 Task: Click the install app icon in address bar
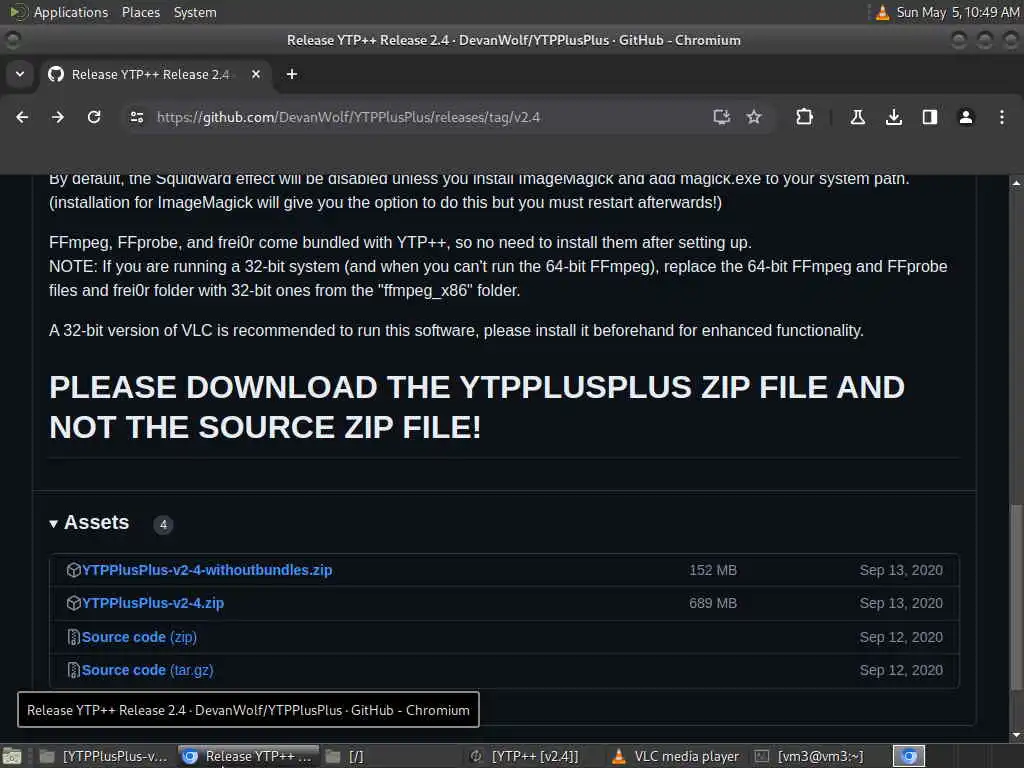(721, 117)
